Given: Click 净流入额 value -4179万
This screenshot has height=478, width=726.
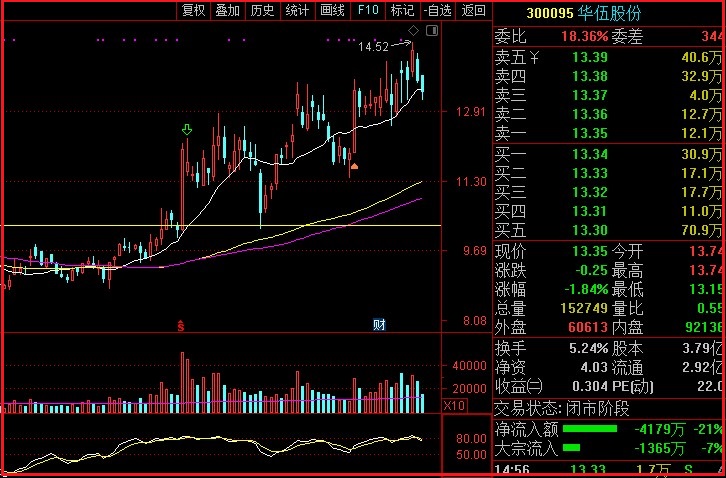Looking at the screenshot, I should pos(659,429).
